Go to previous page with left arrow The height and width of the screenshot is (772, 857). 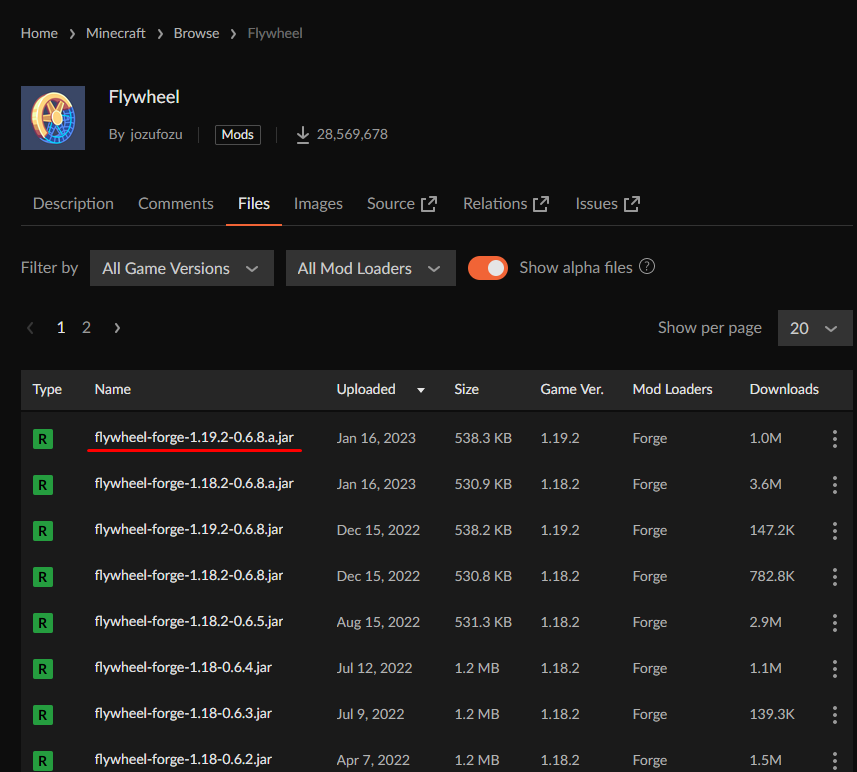[x=30, y=328]
